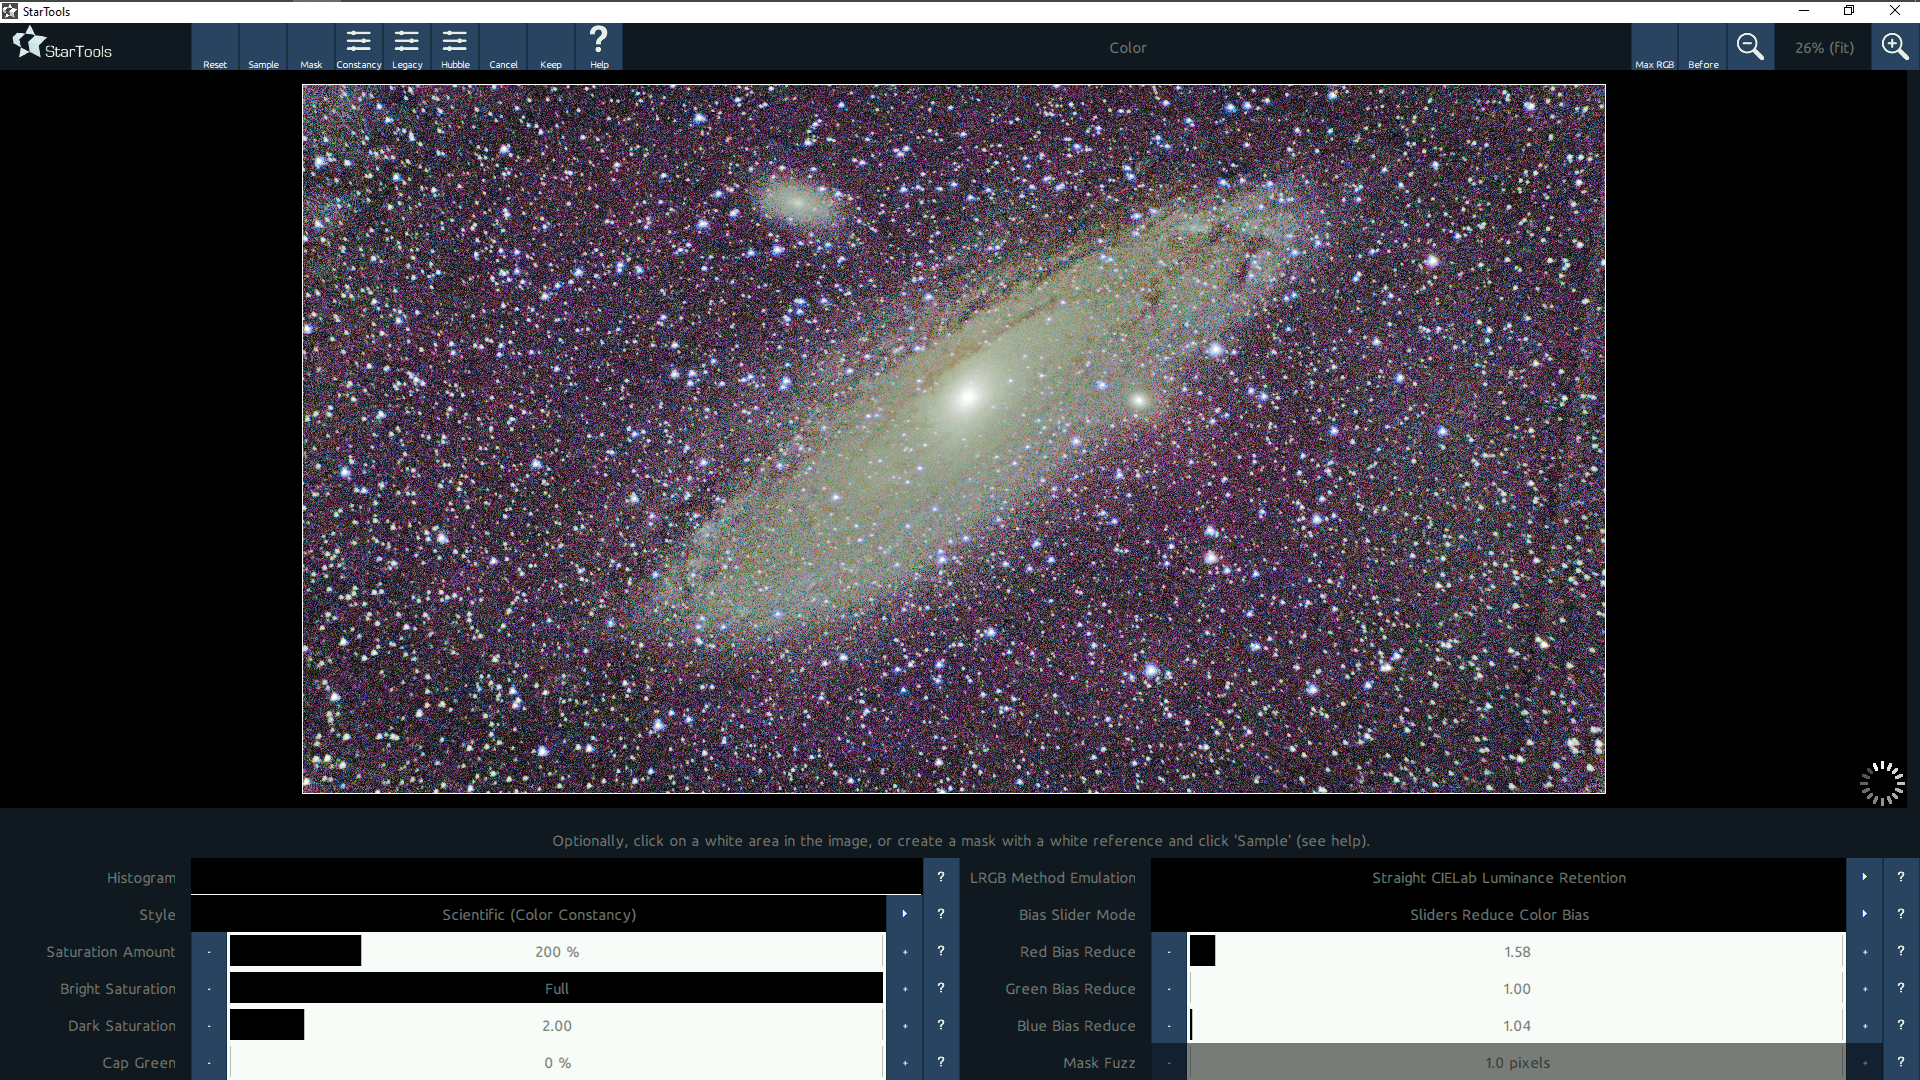Image resolution: width=1920 pixels, height=1080 pixels.
Task: Cycle the Style option arrow
Action: point(904,914)
